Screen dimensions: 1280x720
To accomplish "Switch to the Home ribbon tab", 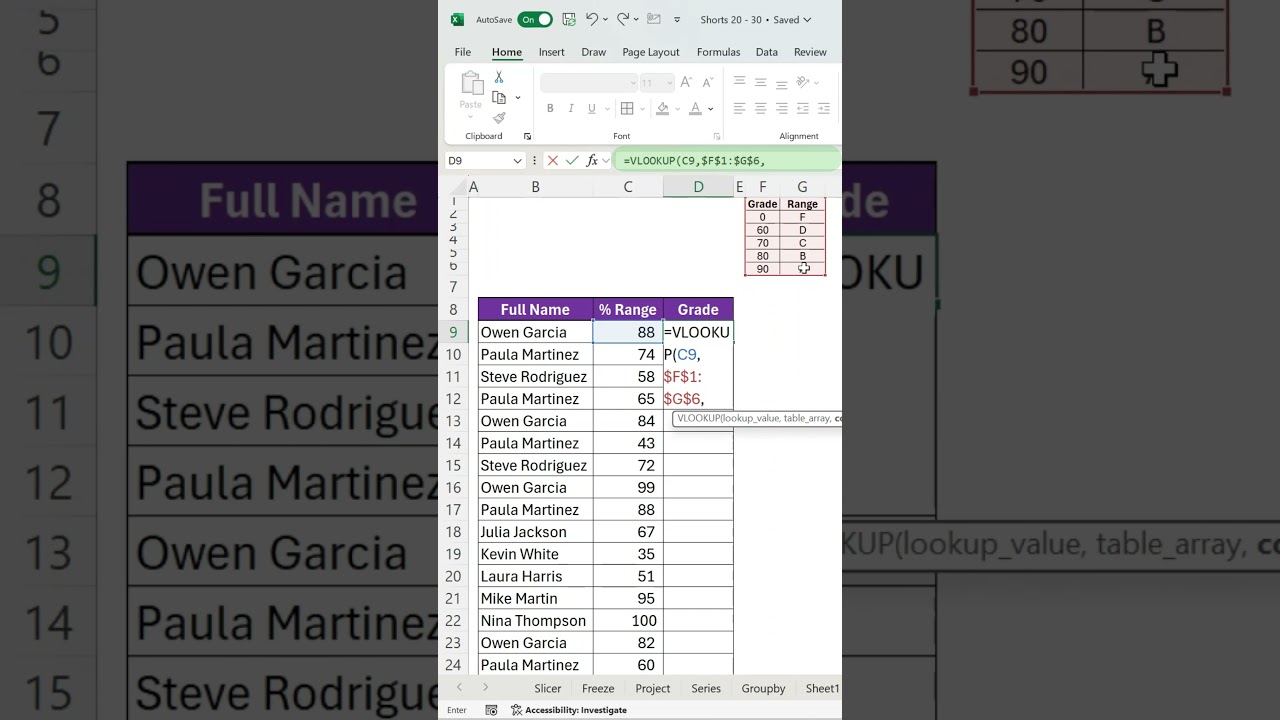I will click(507, 52).
